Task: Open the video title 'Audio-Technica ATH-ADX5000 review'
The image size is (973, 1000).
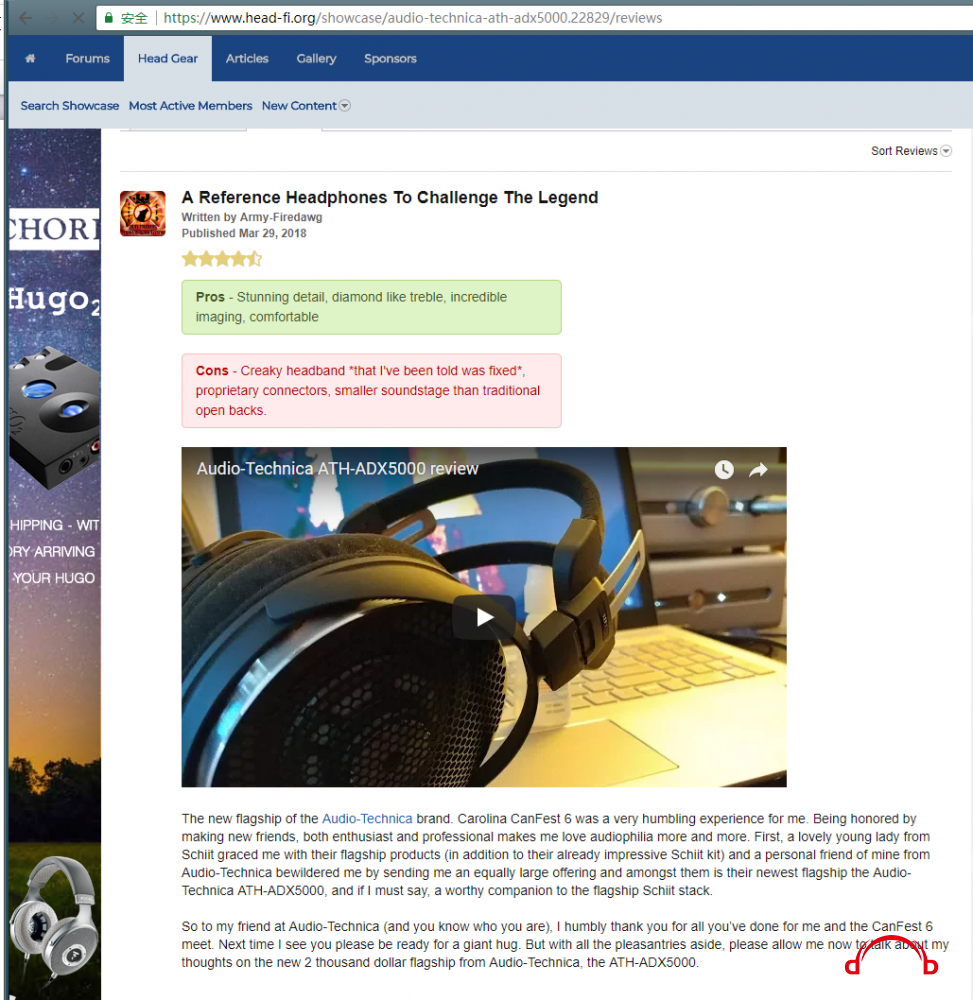Action: pos(337,469)
